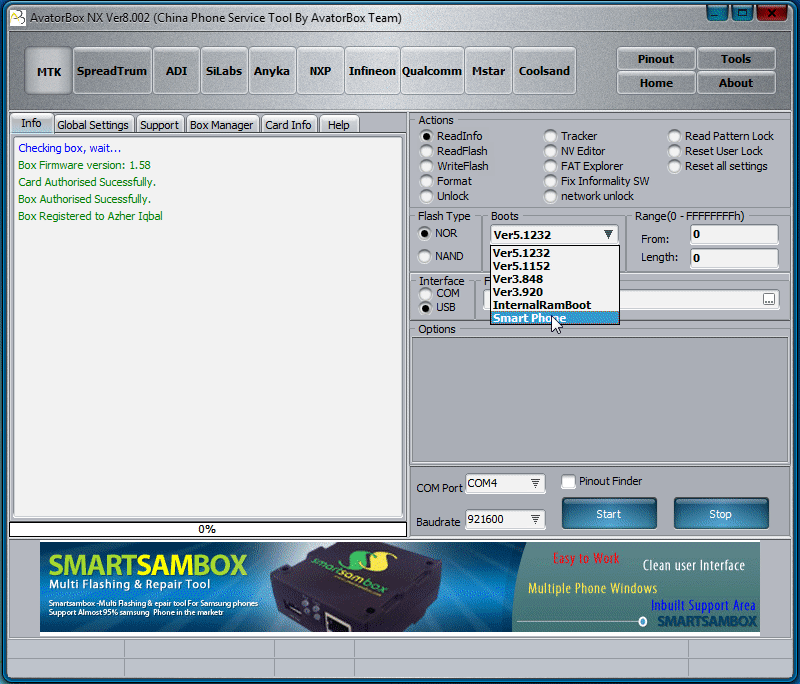Choose the WriteFlash action
This screenshot has height=684, width=800.
pyautogui.click(x=454, y=166)
